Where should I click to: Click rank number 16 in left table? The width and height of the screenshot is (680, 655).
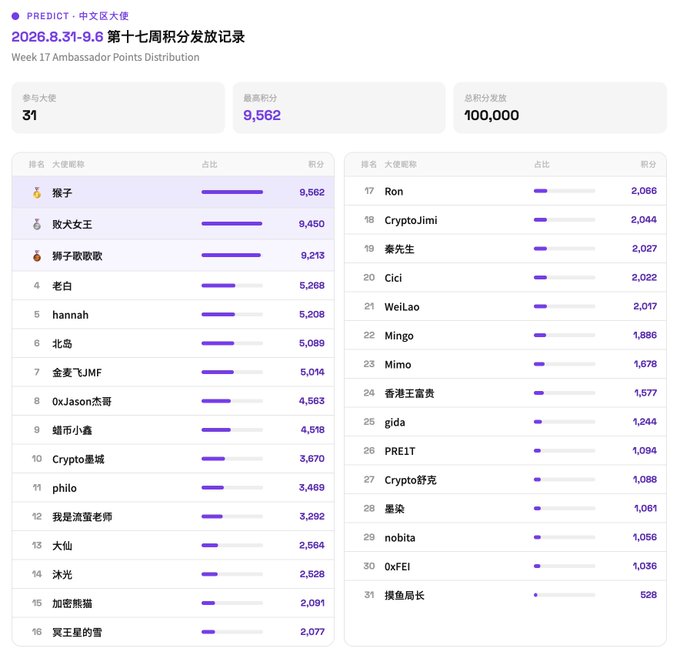[37, 632]
